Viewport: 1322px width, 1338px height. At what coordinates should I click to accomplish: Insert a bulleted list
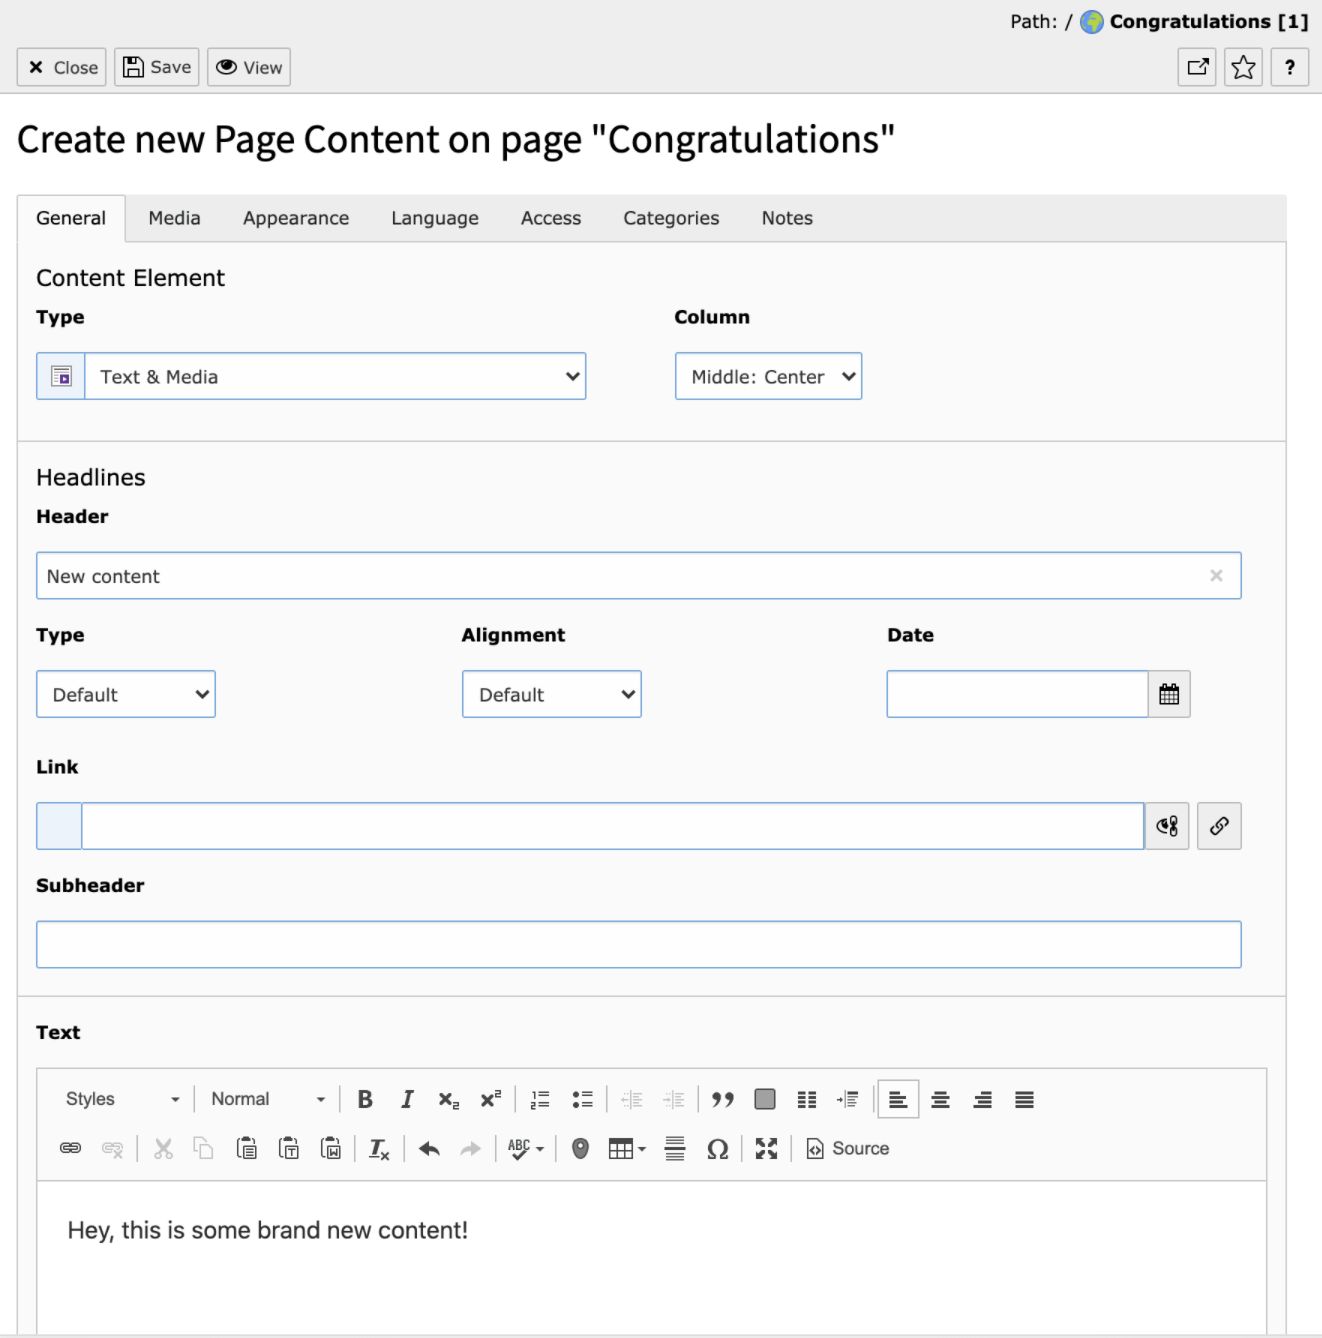coord(582,1099)
